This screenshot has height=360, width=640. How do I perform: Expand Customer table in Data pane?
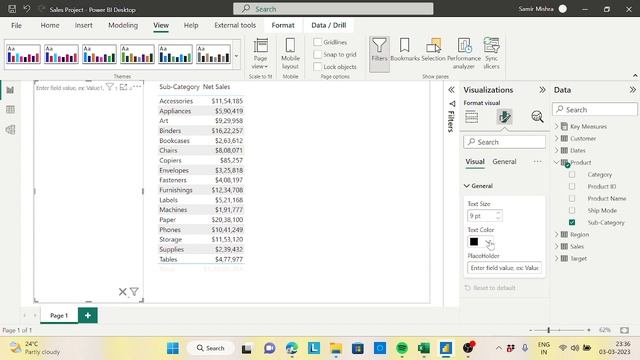pyautogui.click(x=557, y=138)
